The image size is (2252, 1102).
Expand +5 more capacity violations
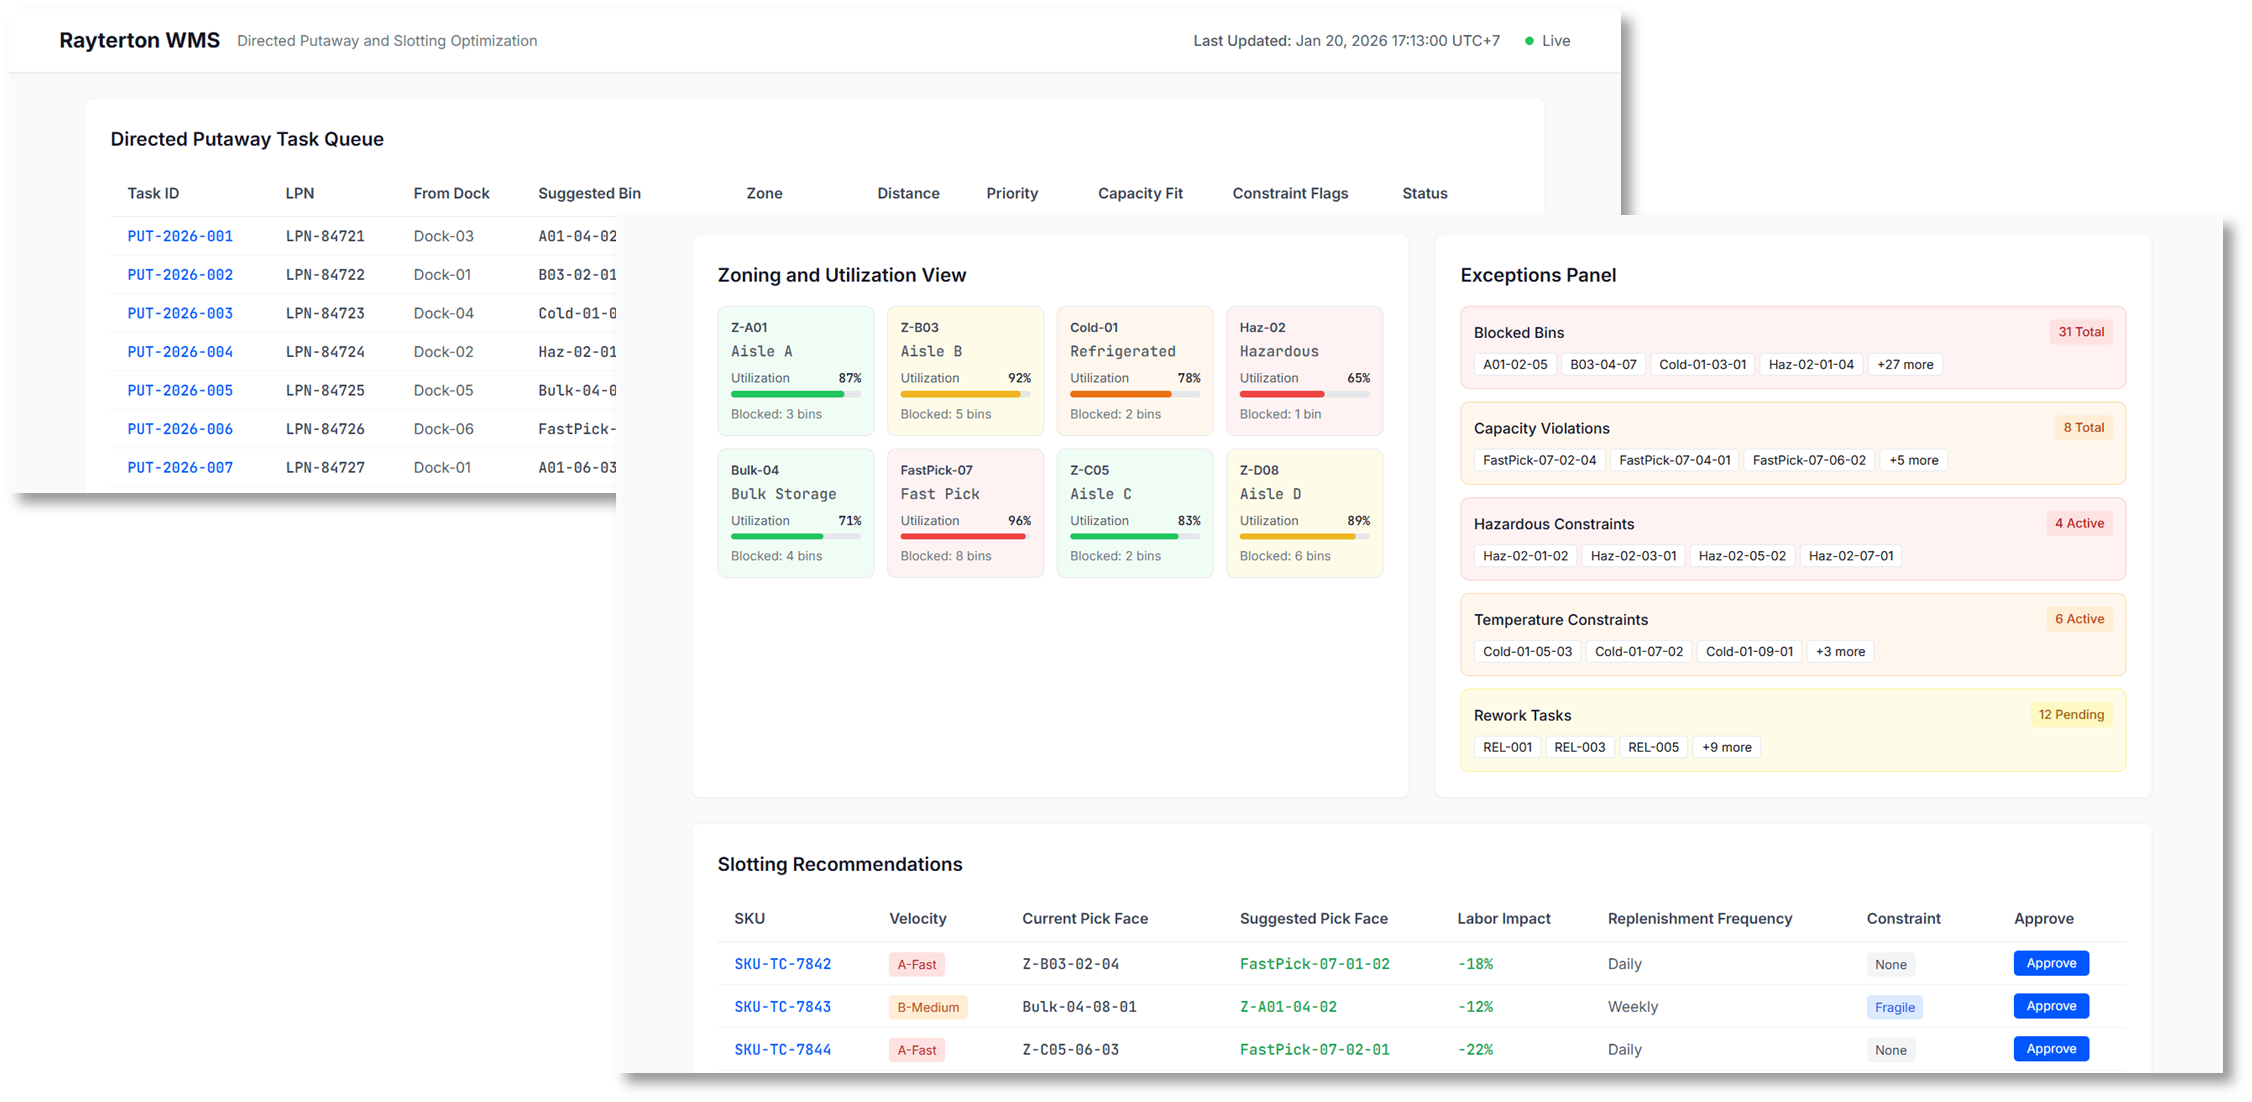(1912, 460)
